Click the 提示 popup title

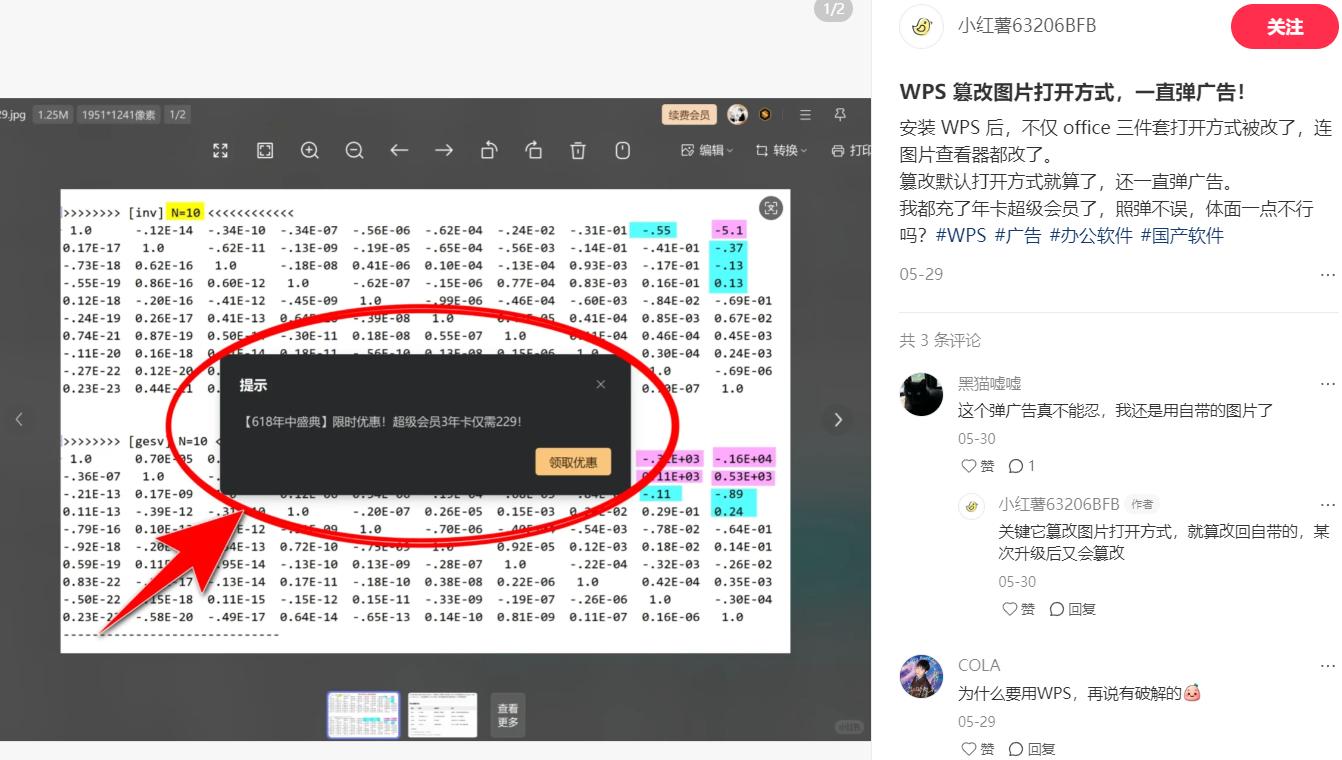tap(253, 385)
